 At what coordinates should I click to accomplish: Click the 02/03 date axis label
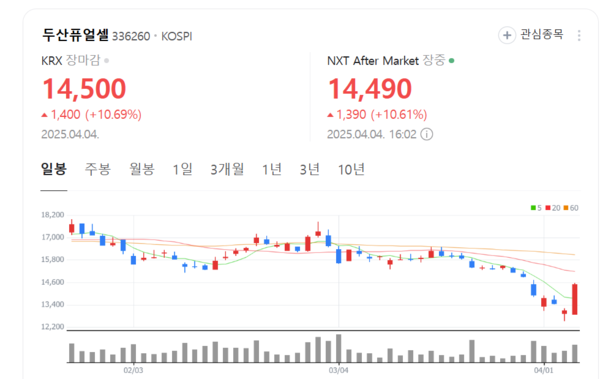(x=133, y=370)
